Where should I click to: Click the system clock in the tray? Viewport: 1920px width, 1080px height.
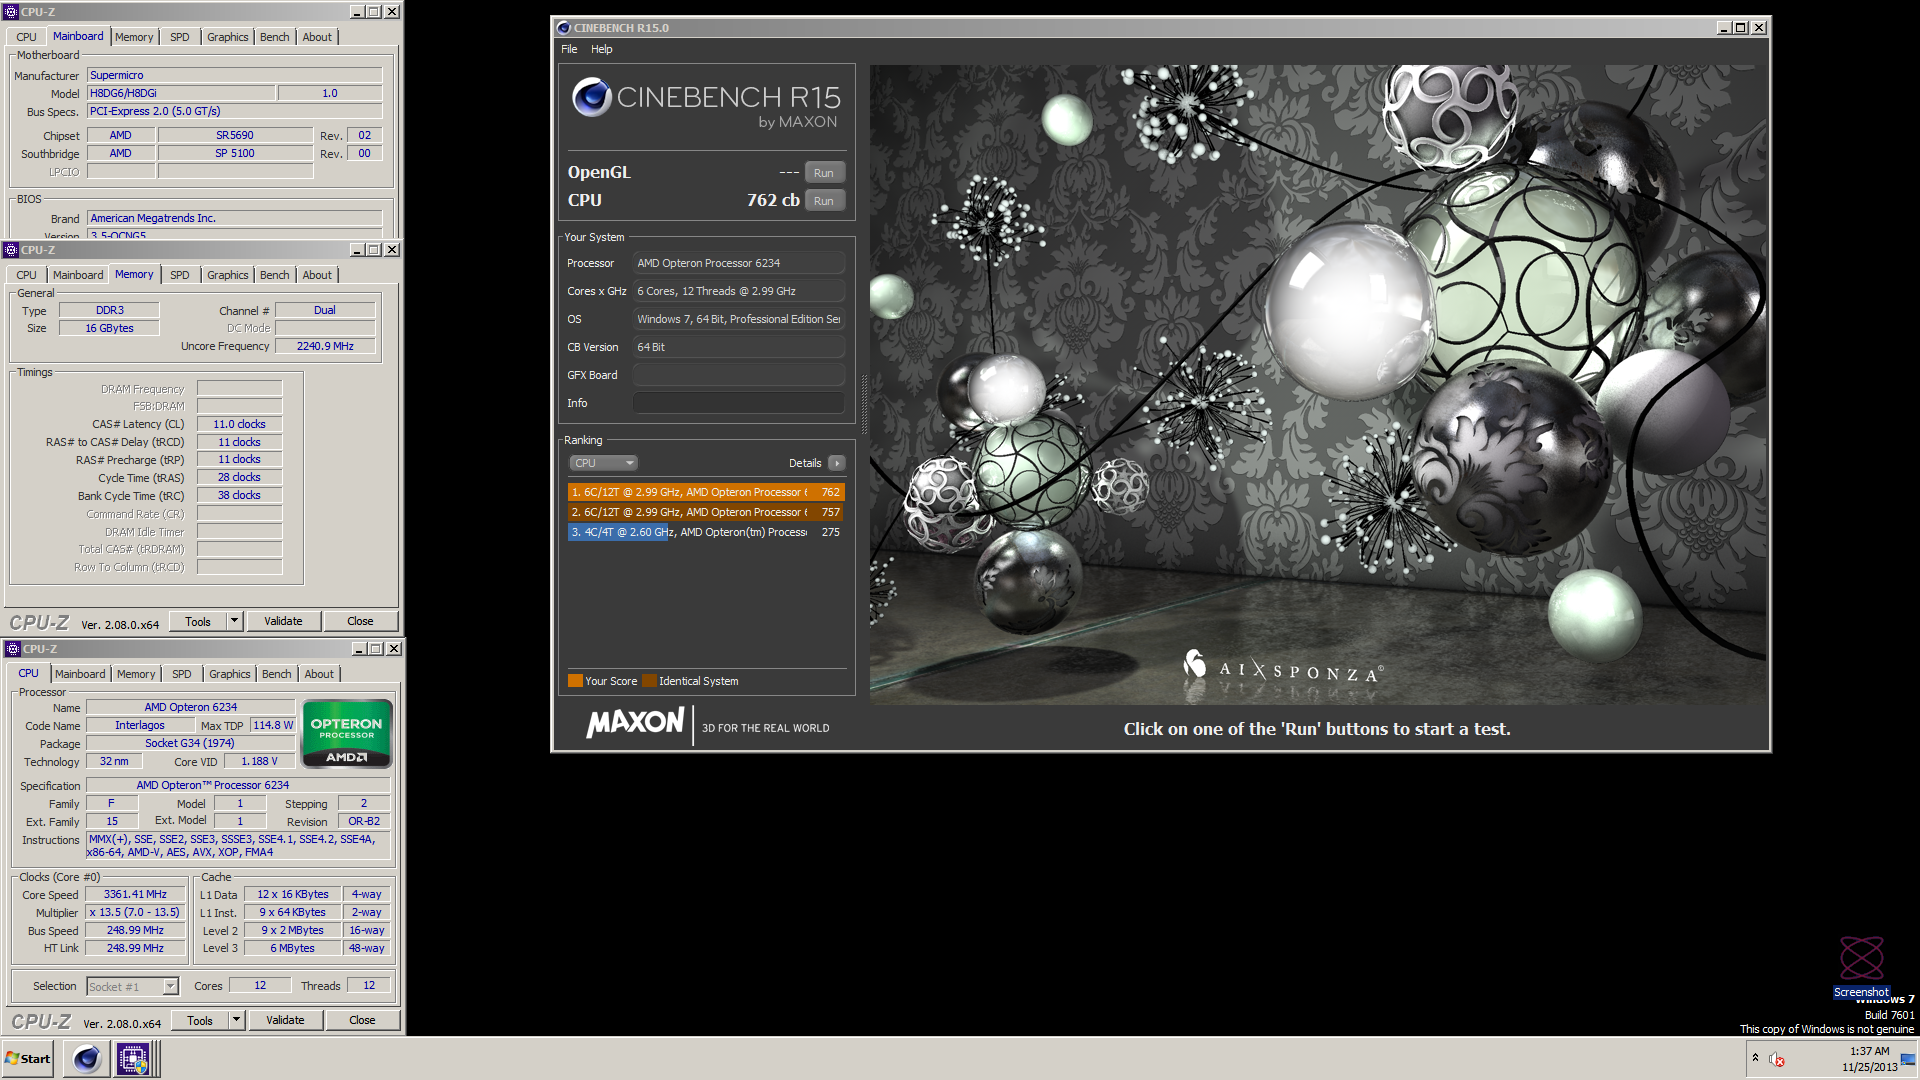click(x=1869, y=1059)
